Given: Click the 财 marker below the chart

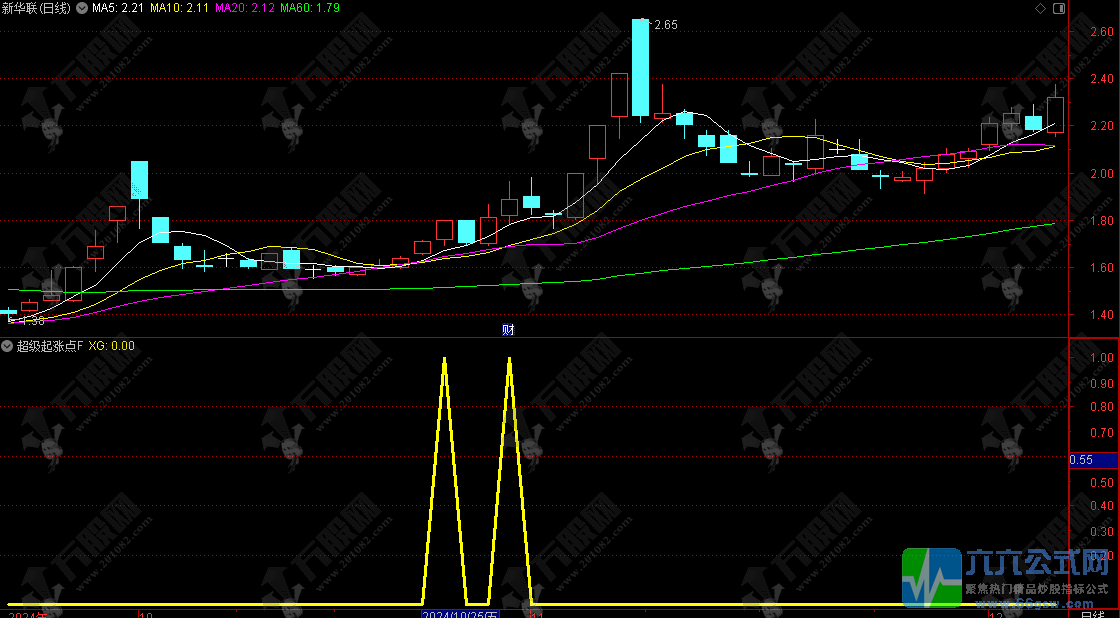Looking at the screenshot, I should point(508,329).
